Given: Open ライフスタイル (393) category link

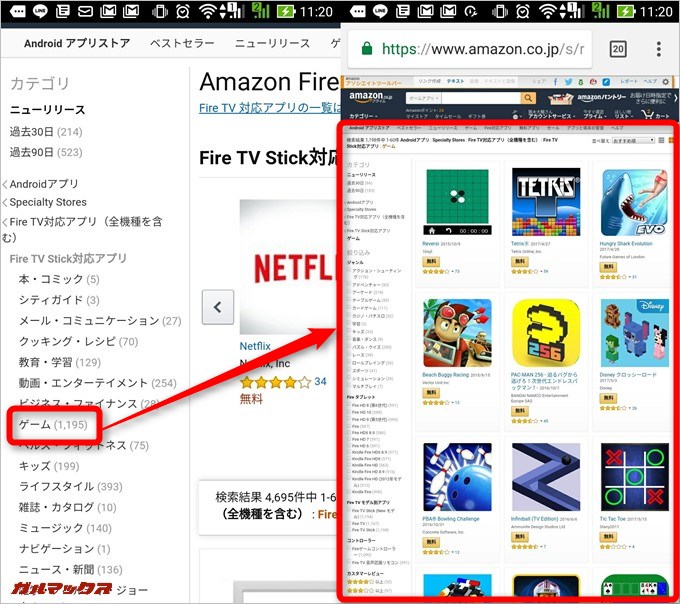Looking at the screenshot, I should click(71, 486).
